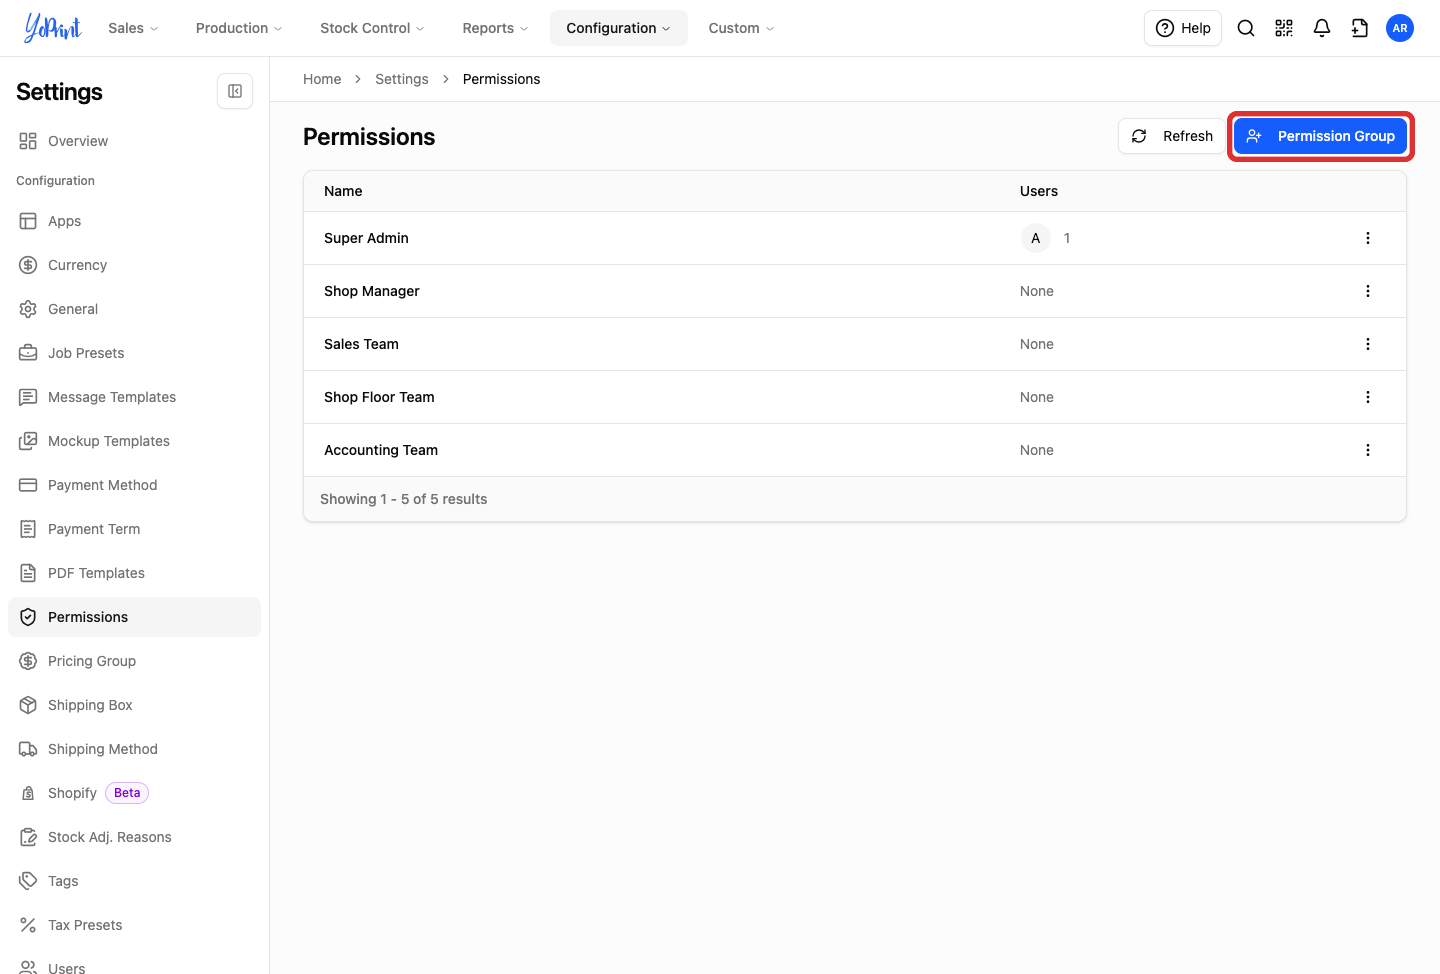The width and height of the screenshot is (1440, 974).
Task: Click the new document icon in header
Action: (1360, 28)
